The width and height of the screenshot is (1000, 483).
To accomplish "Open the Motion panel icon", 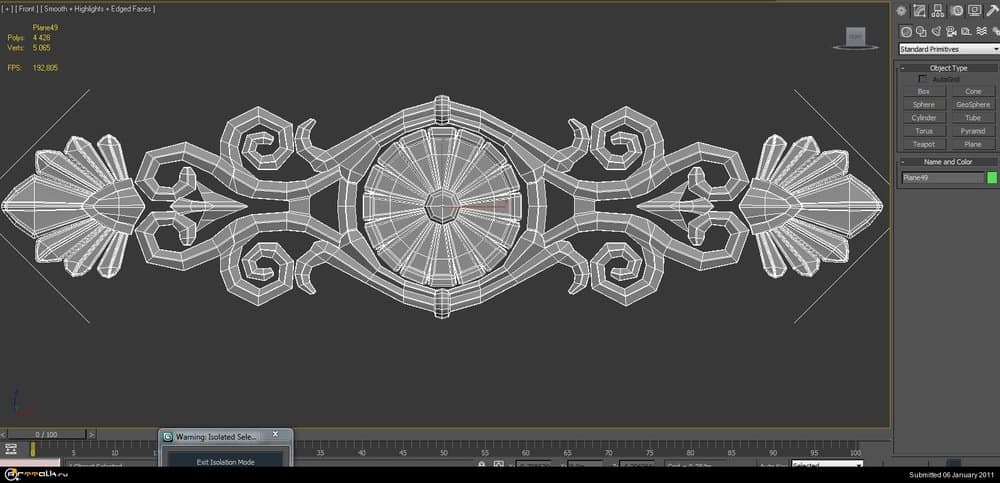I will [956, 11].
